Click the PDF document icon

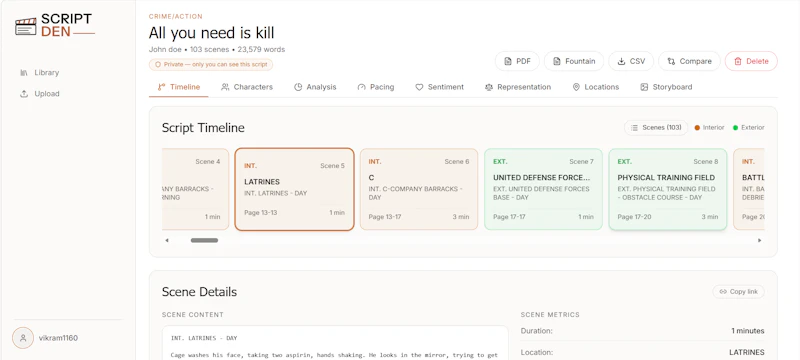coord(508,61)
